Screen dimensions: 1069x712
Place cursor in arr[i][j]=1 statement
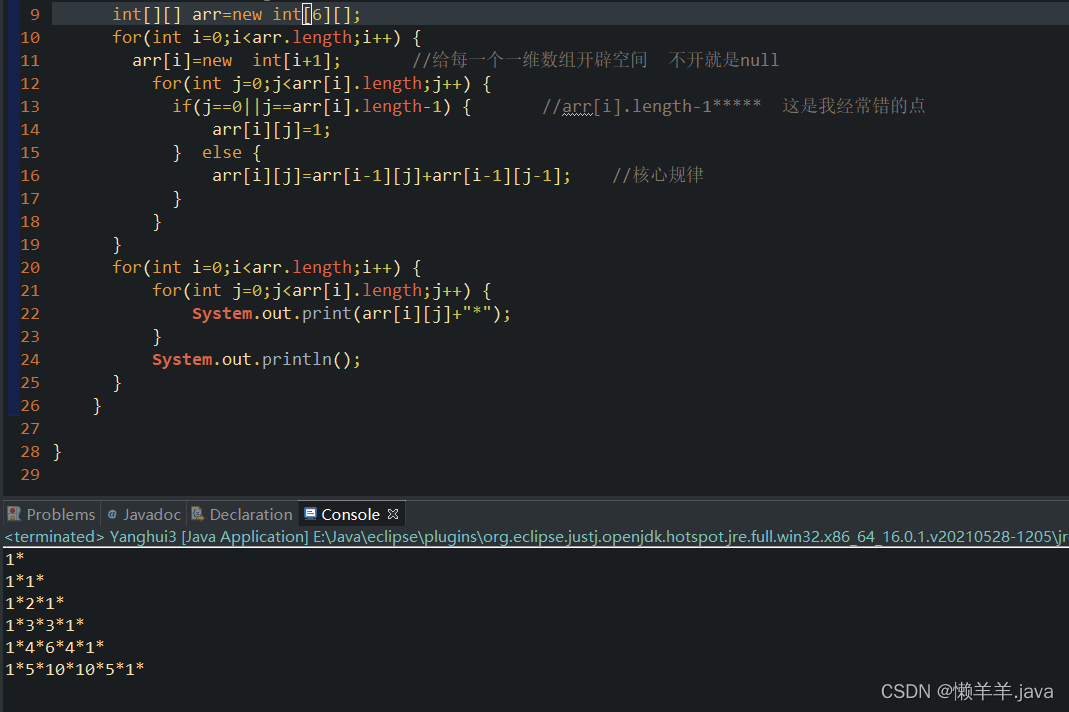(270, 130)
